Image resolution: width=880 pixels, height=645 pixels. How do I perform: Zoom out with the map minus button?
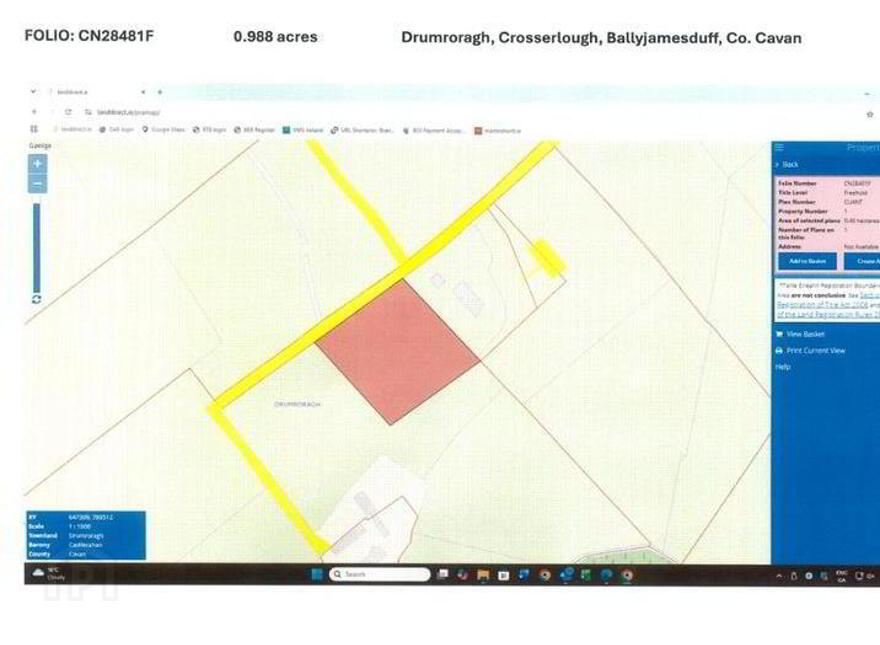click(x=38, y=184)
